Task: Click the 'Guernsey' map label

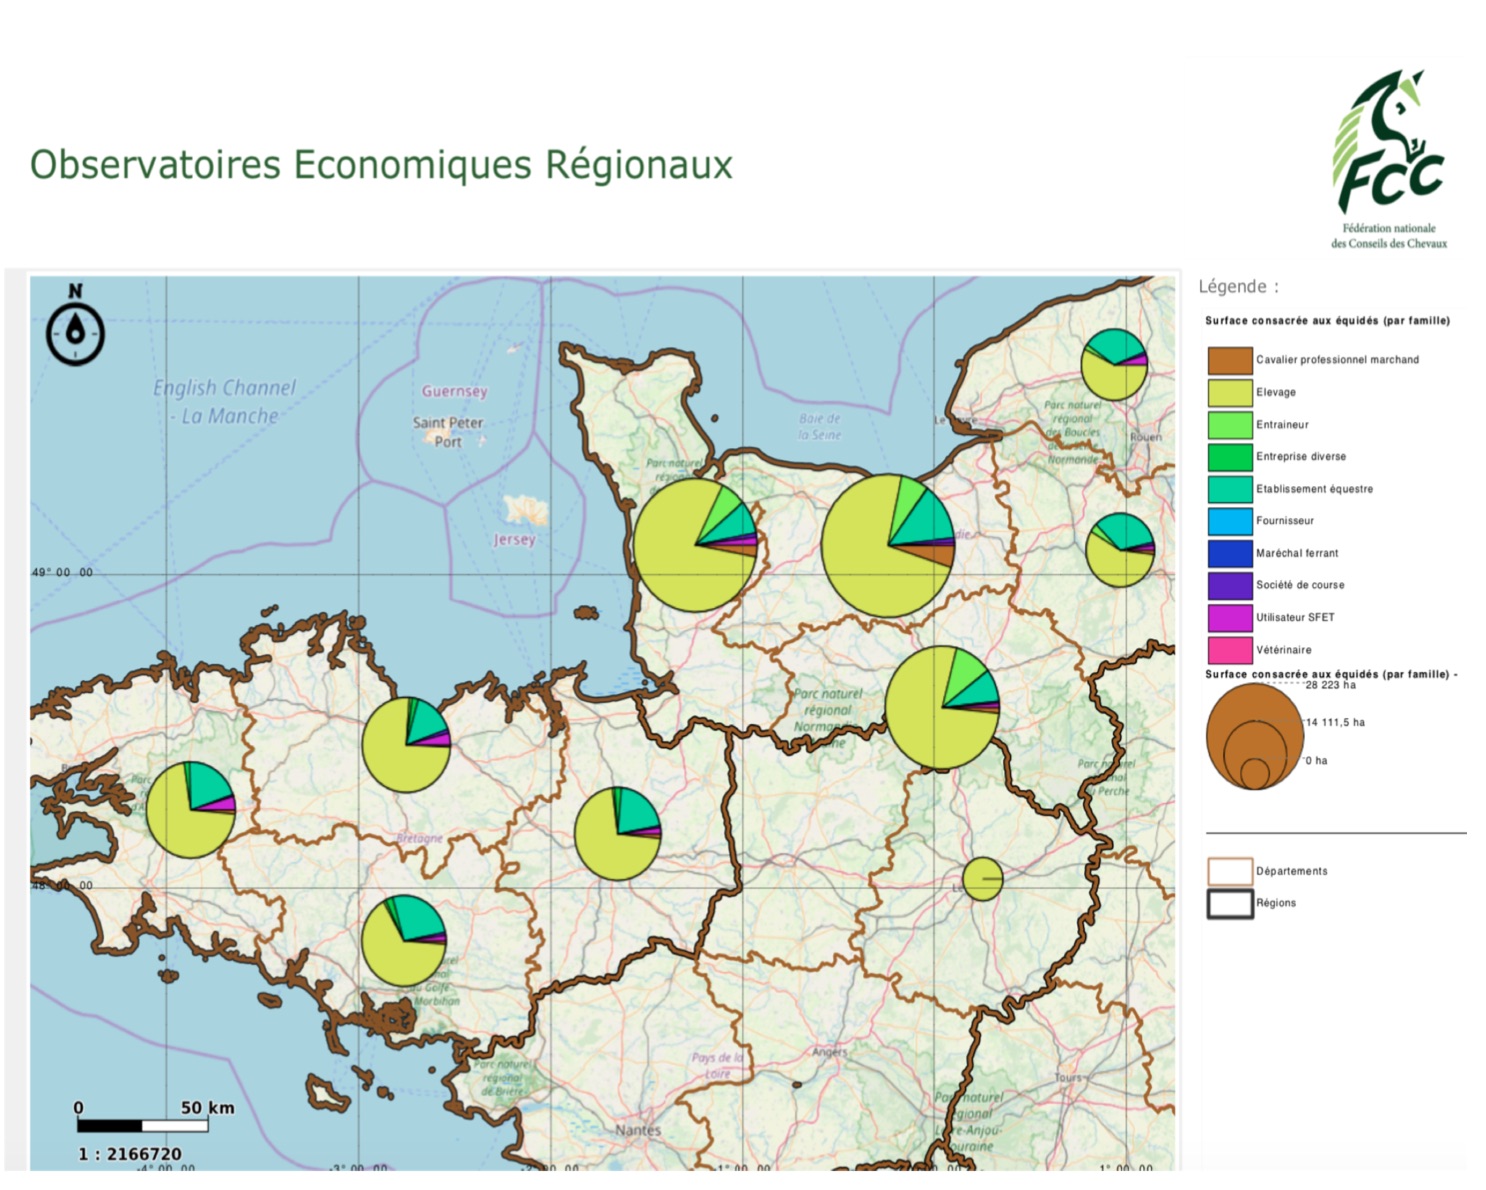Action: (455, 391)
